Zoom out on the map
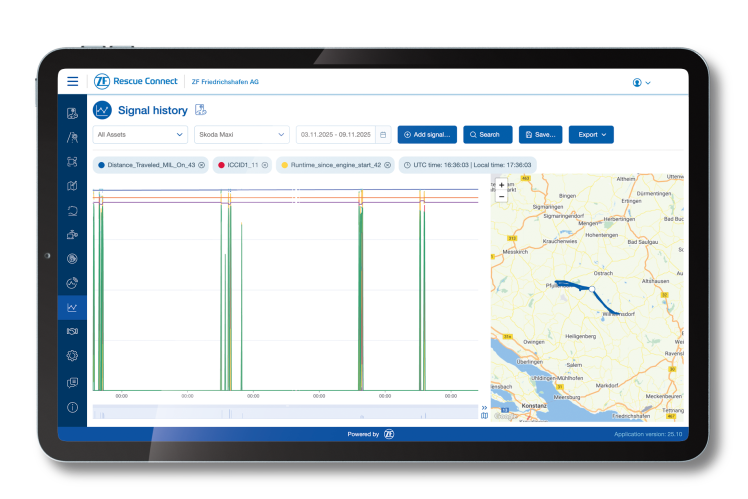Screen dimensions: 748x499 [501, 196]
